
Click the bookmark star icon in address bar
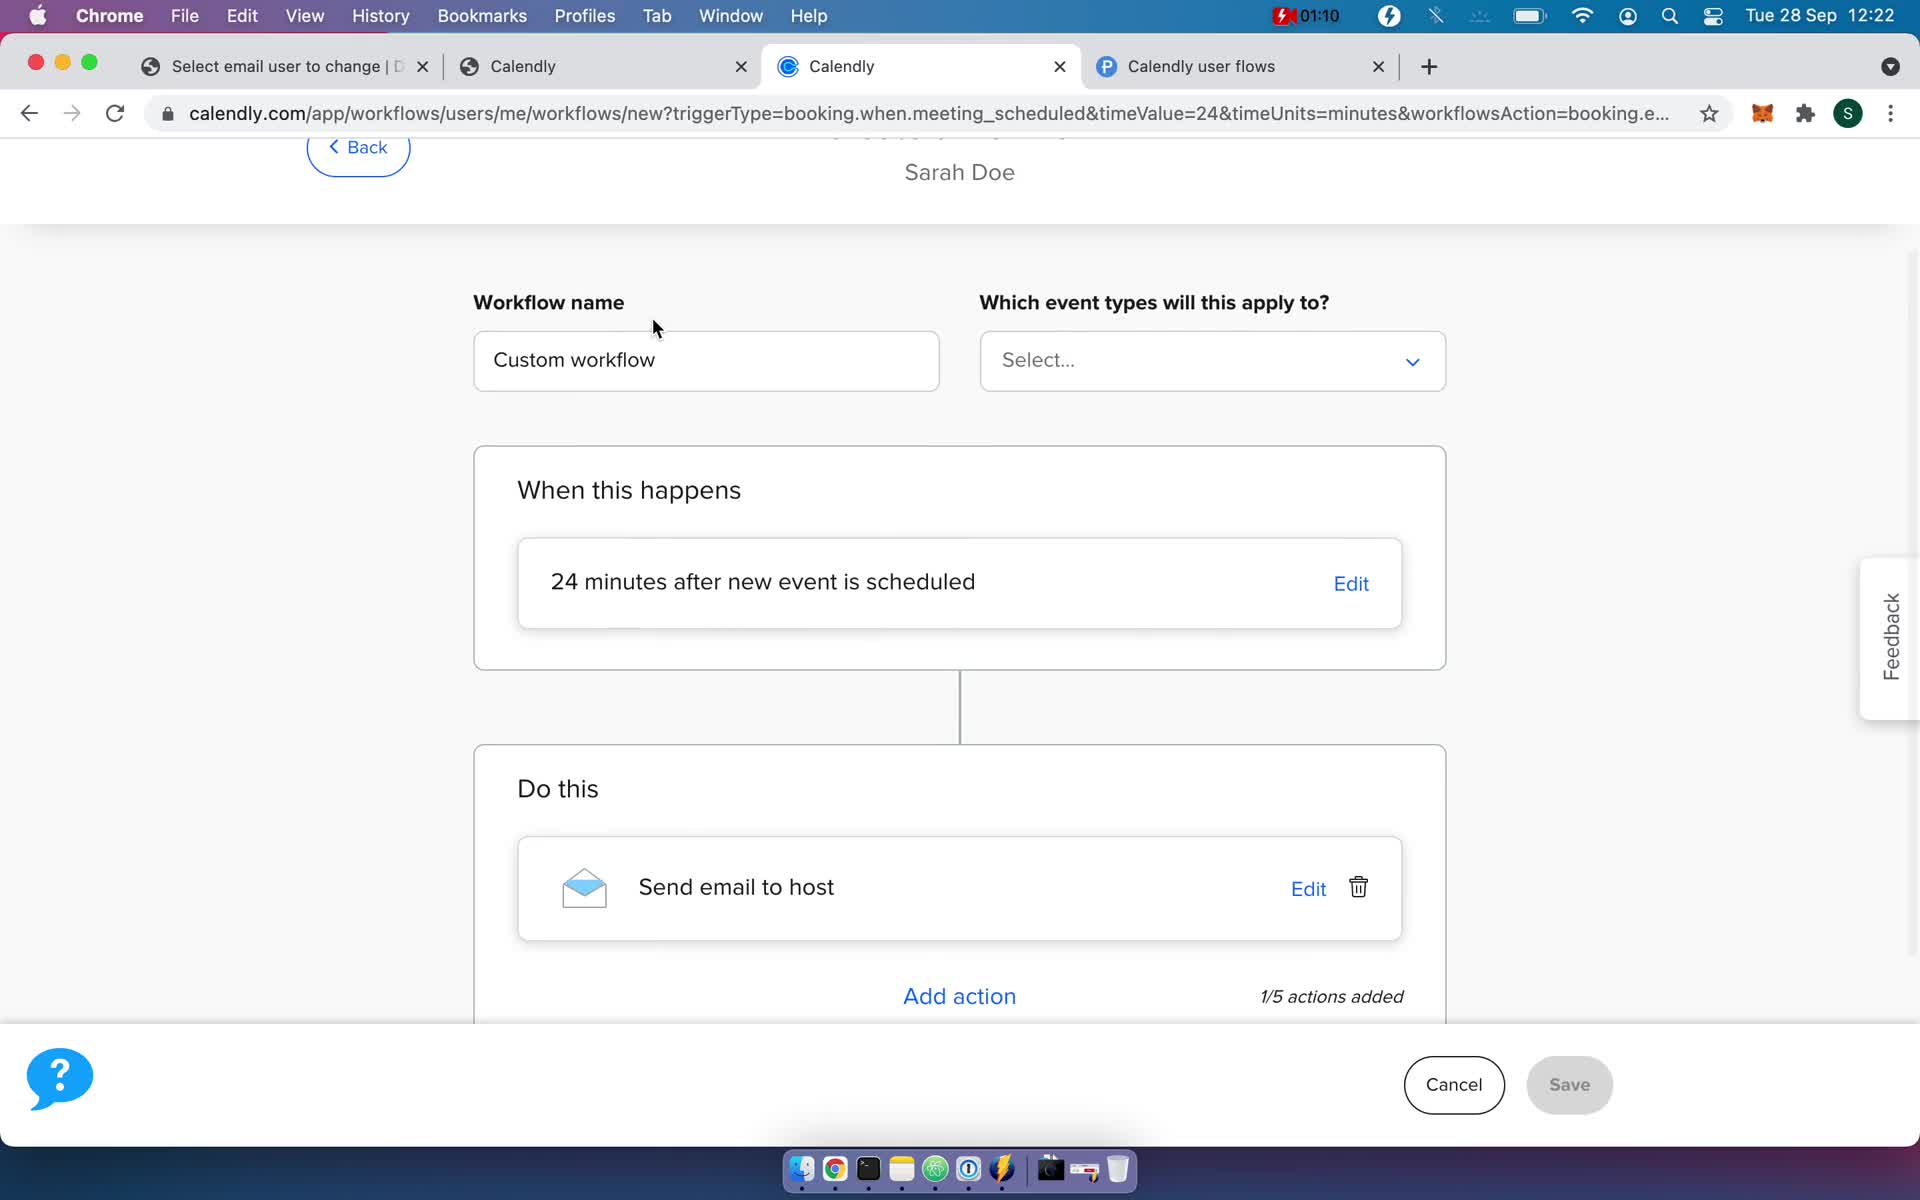coord(1710,113)
